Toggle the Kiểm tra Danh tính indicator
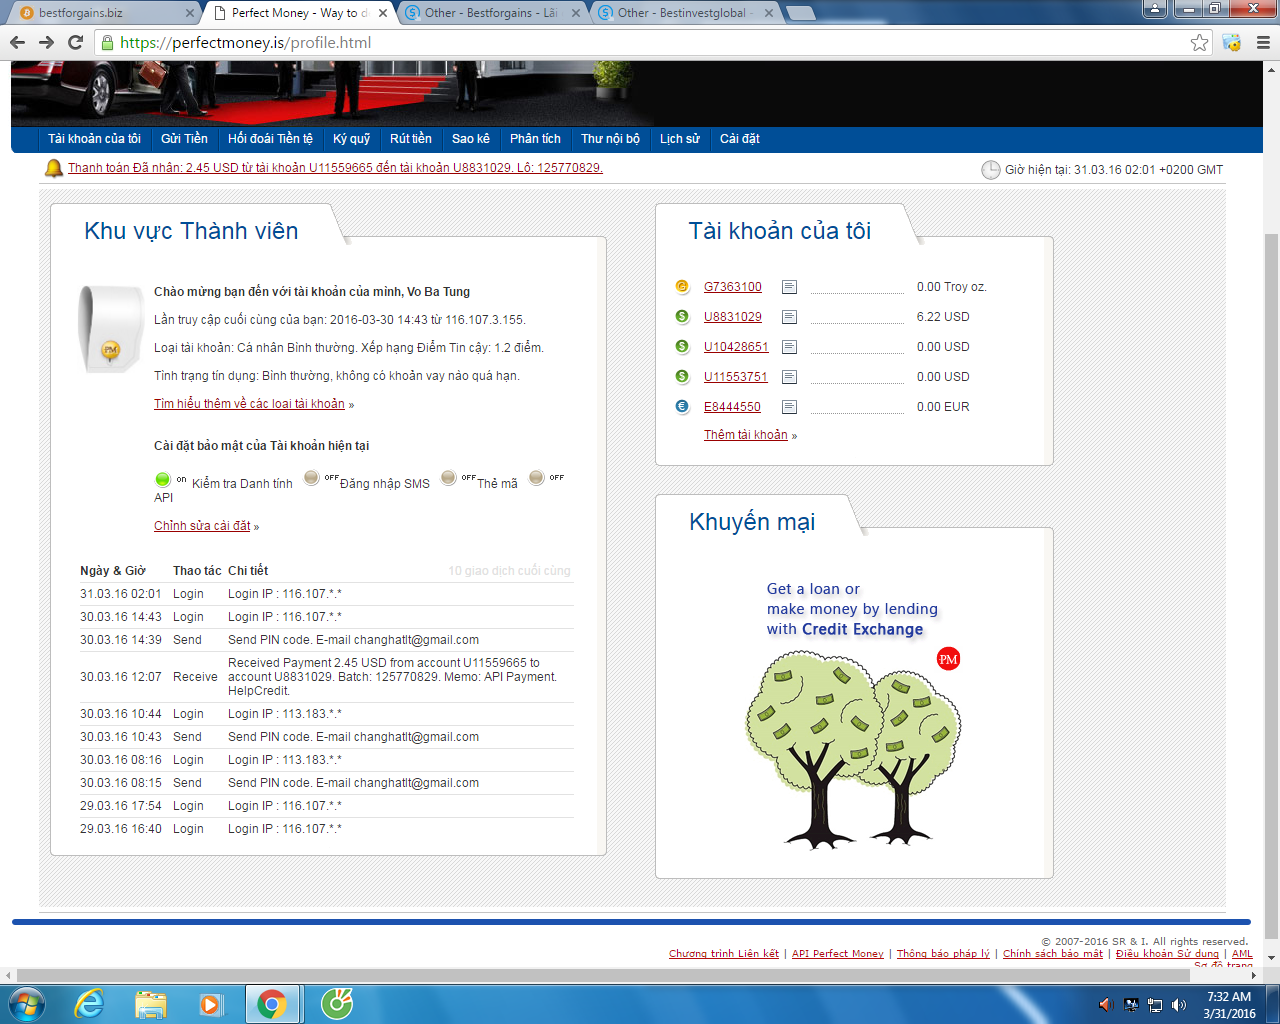1280x1024 pixels. click(163, 479)
